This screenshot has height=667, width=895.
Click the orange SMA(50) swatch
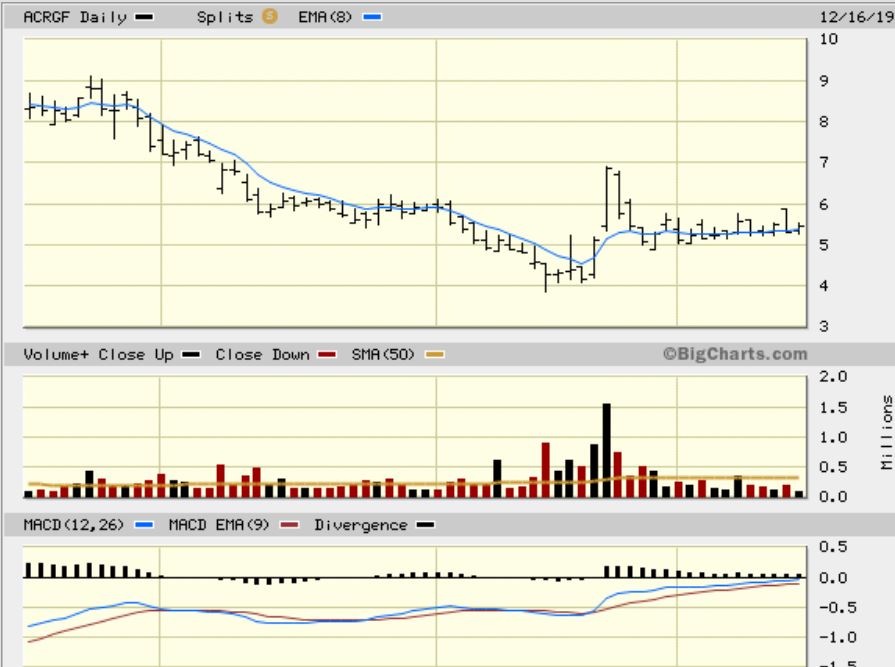(435, 355)
